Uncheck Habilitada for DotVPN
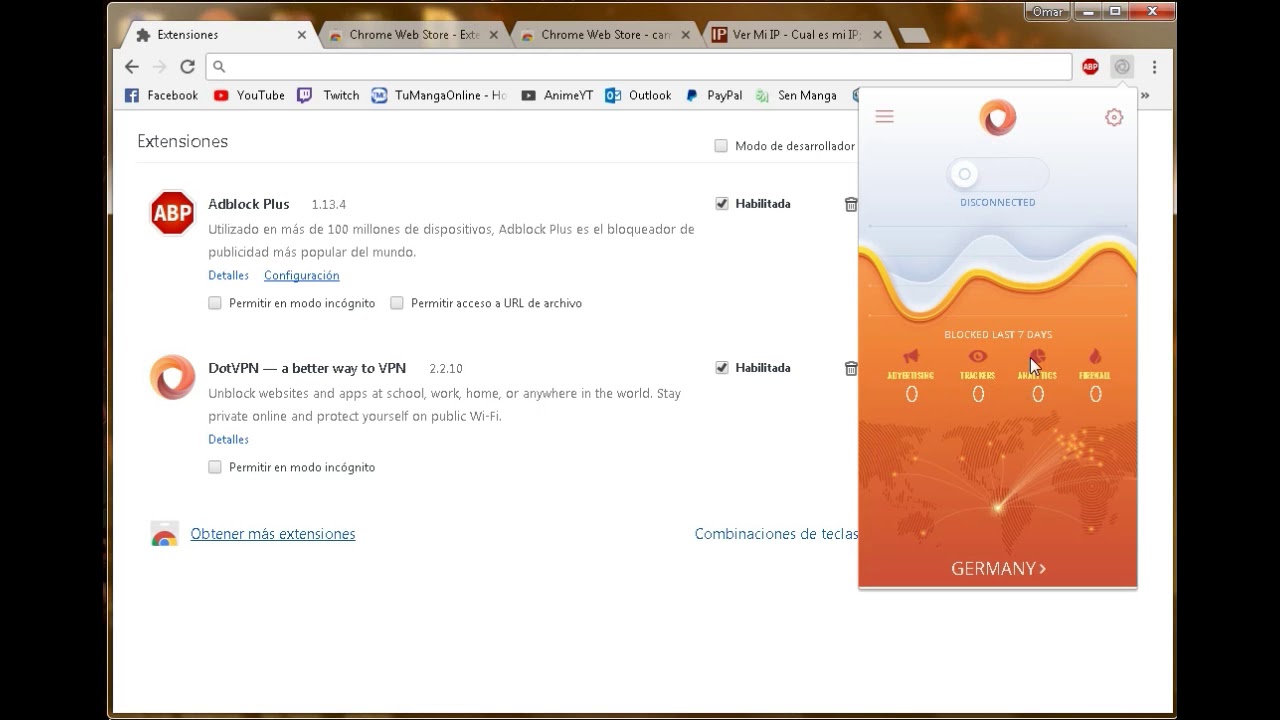The width and height of the screenshot is (1280, 720). pyautogui.click(x=722, y=368)
